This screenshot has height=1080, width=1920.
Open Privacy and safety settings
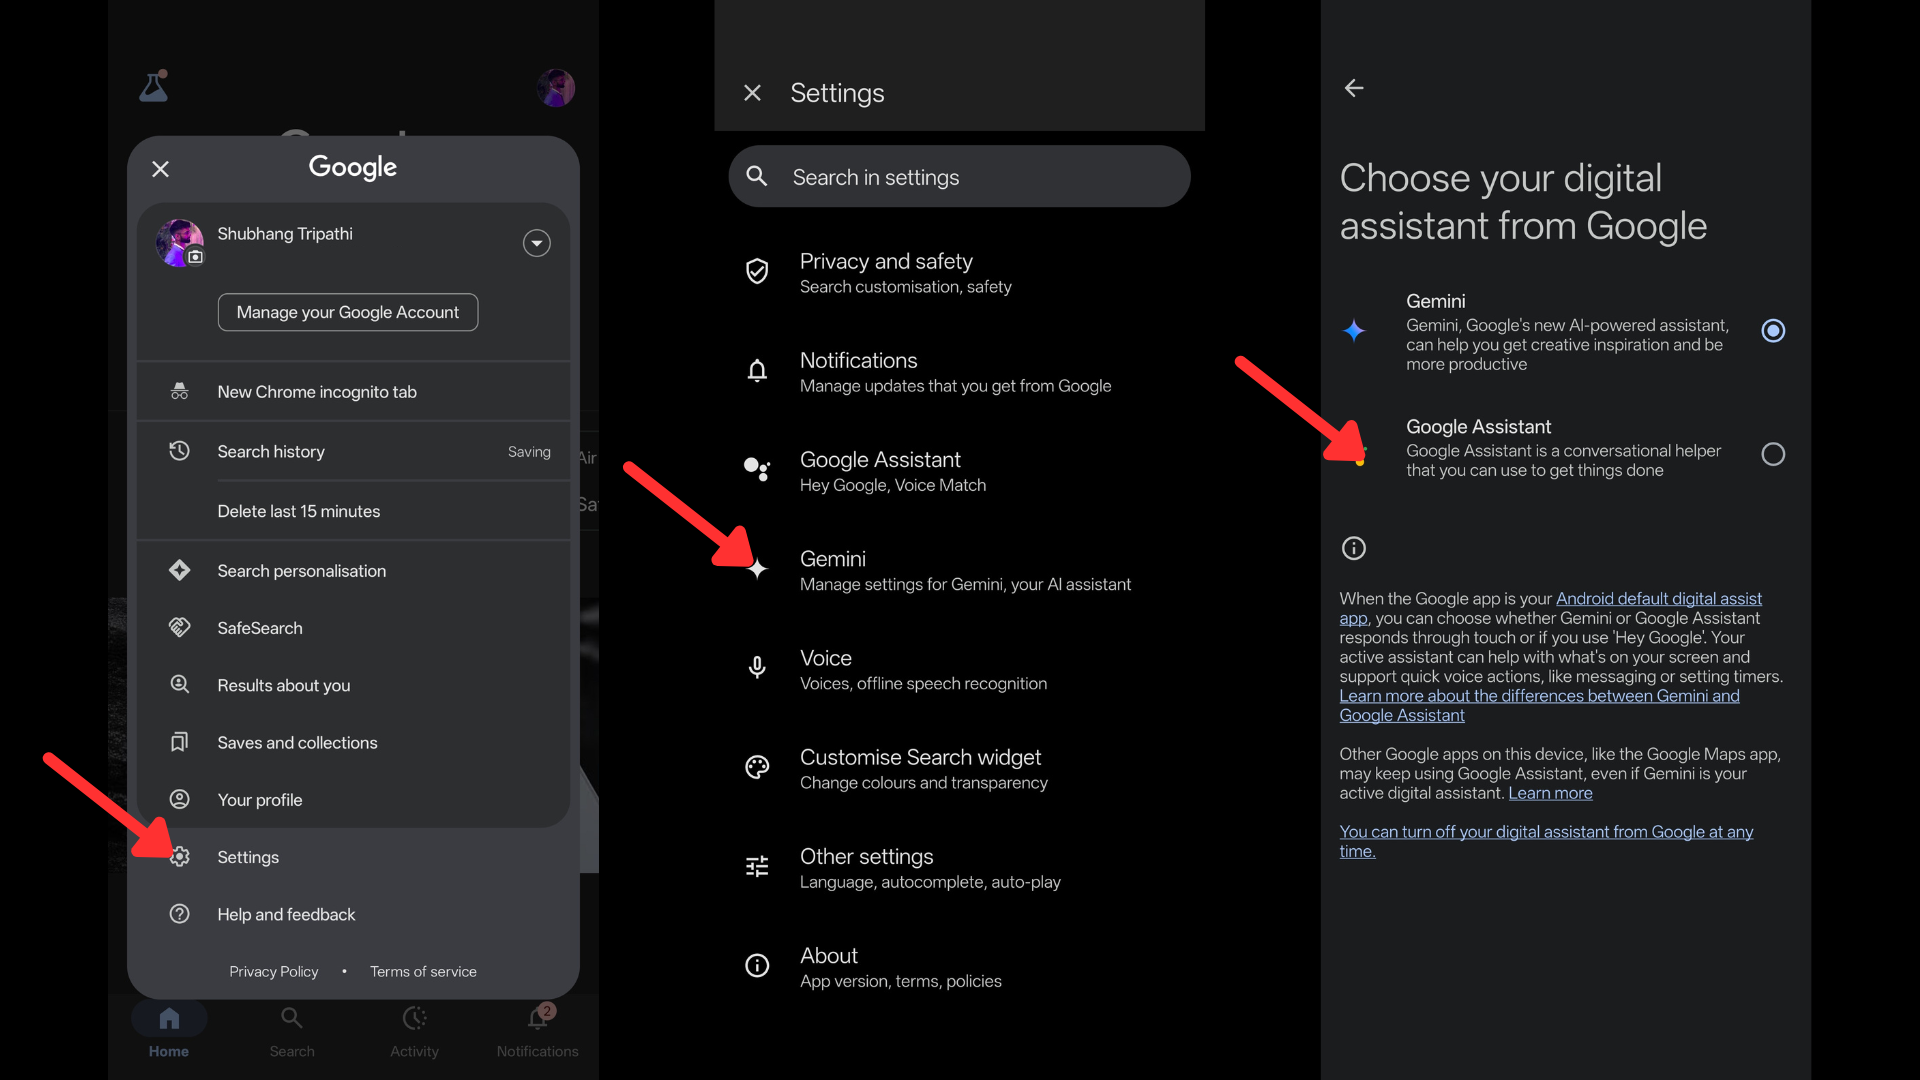[x=959, y=273]
